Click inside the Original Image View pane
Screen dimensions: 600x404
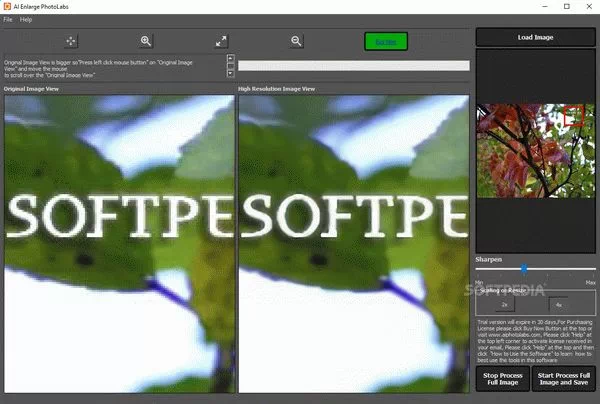point(119,244)
